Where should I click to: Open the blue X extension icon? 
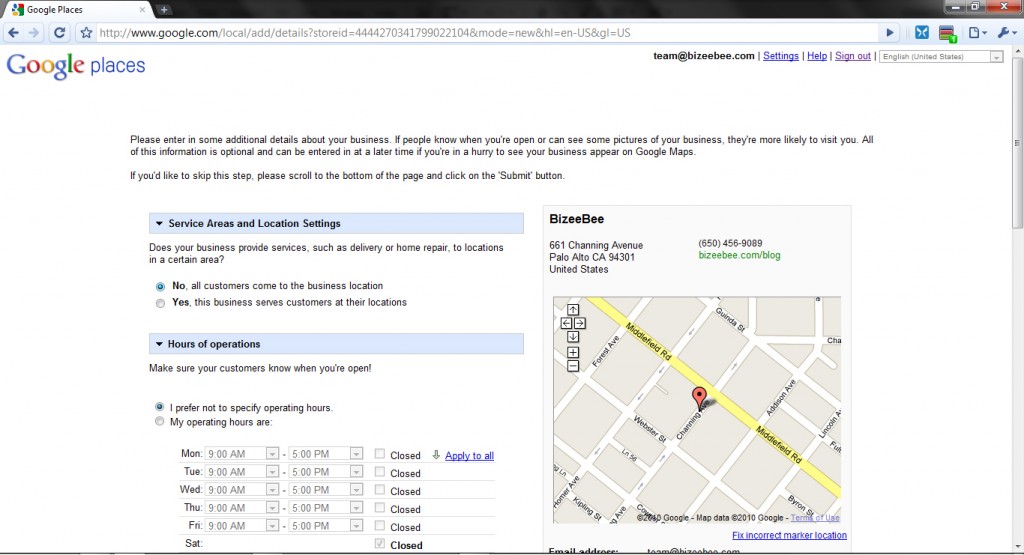click(x=921, y=33)
